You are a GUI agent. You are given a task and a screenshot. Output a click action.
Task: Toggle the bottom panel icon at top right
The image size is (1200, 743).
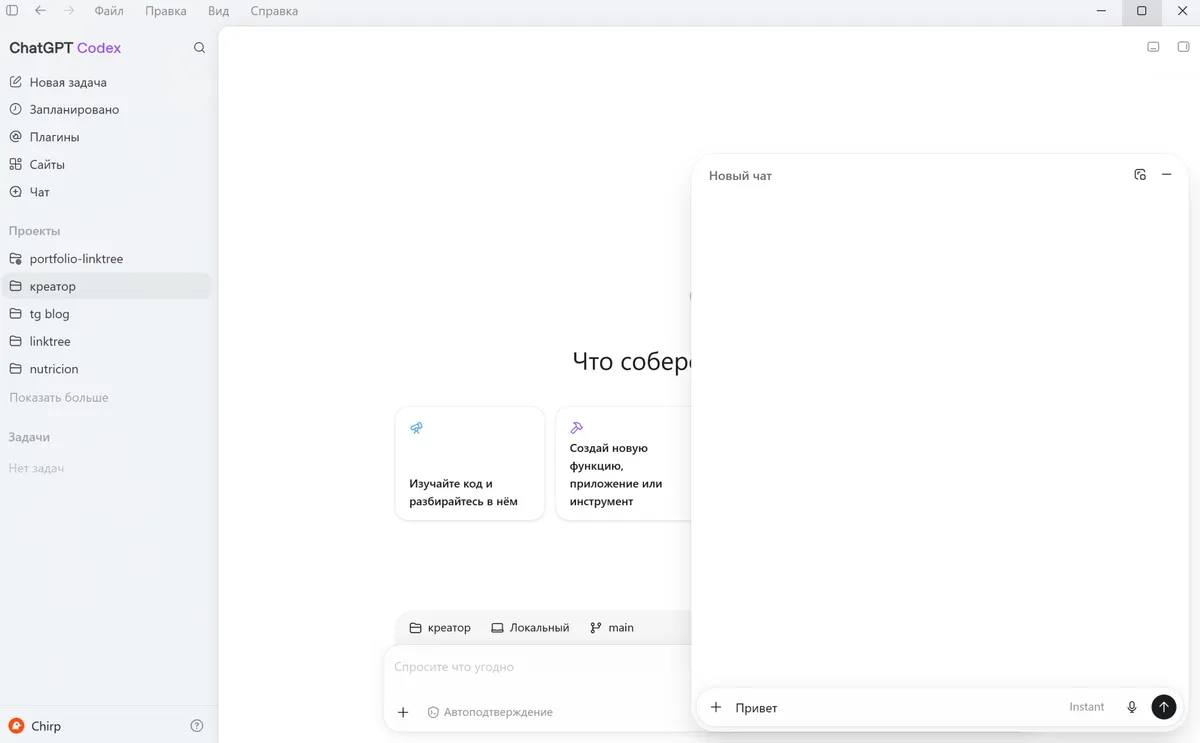pos(1153,47)
